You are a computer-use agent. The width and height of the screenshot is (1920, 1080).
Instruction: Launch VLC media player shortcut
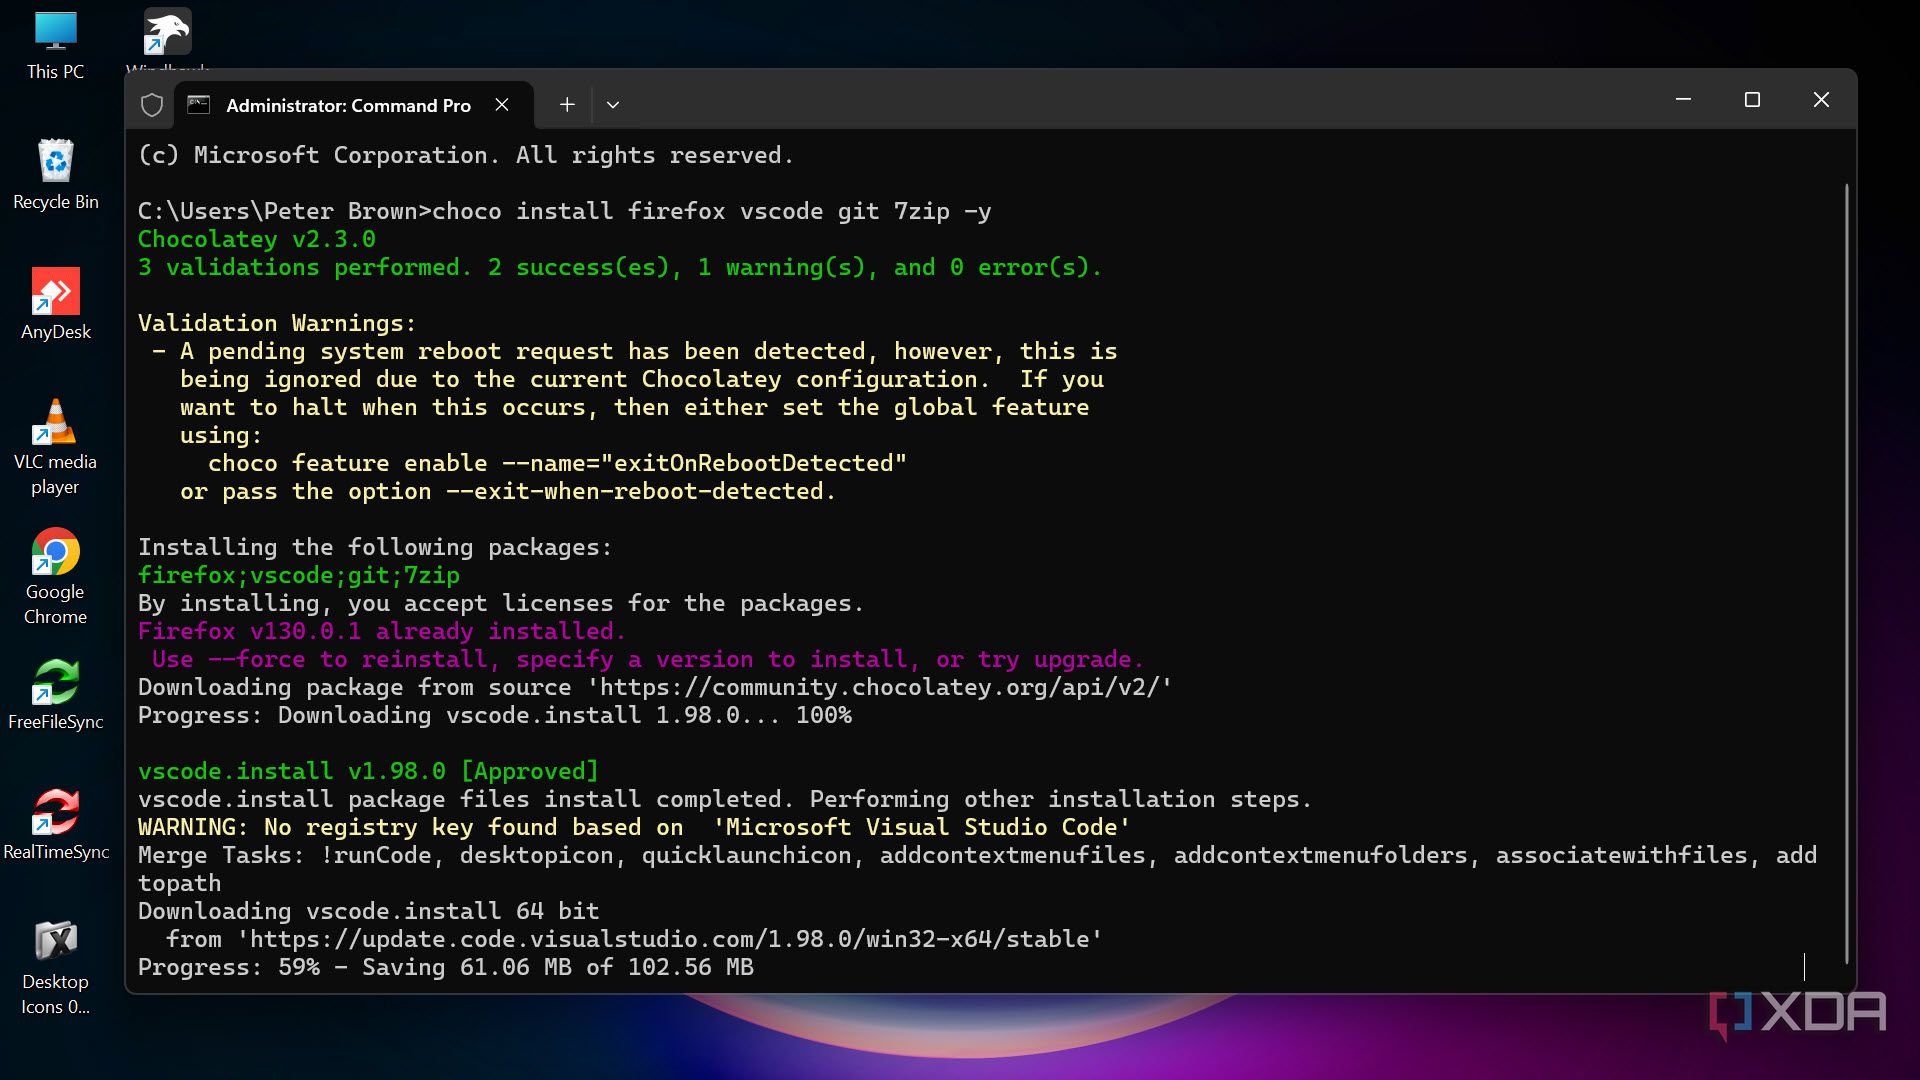[x=55, y=447]
